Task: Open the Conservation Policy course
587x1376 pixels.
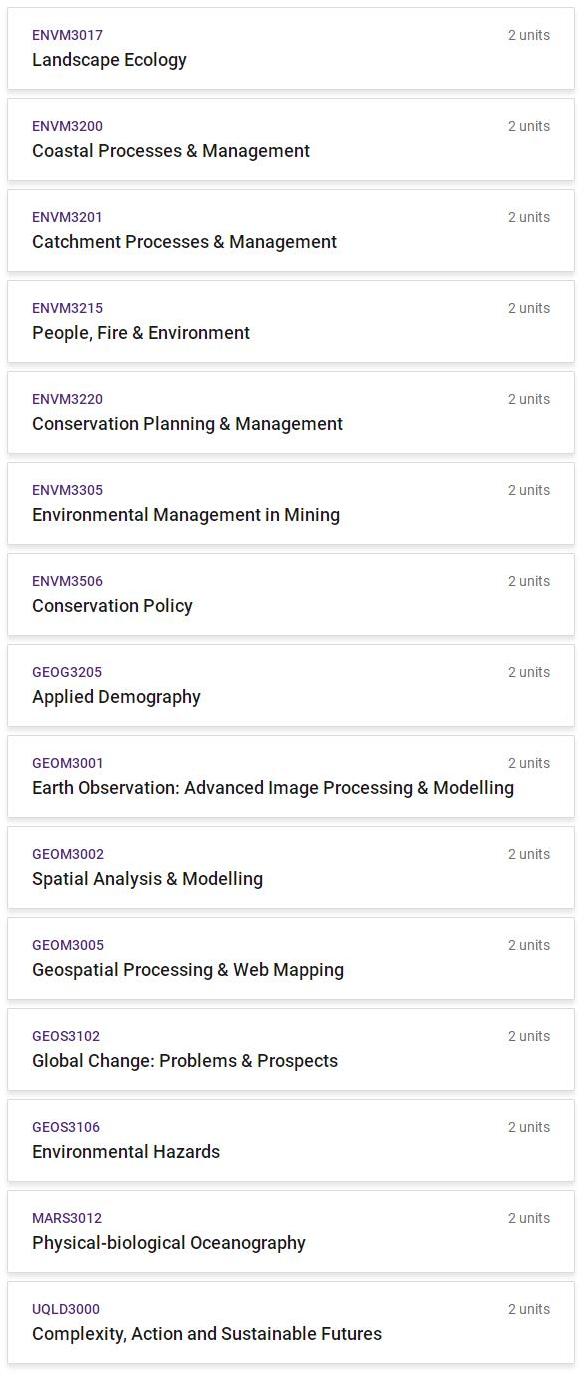Action: 291,595
